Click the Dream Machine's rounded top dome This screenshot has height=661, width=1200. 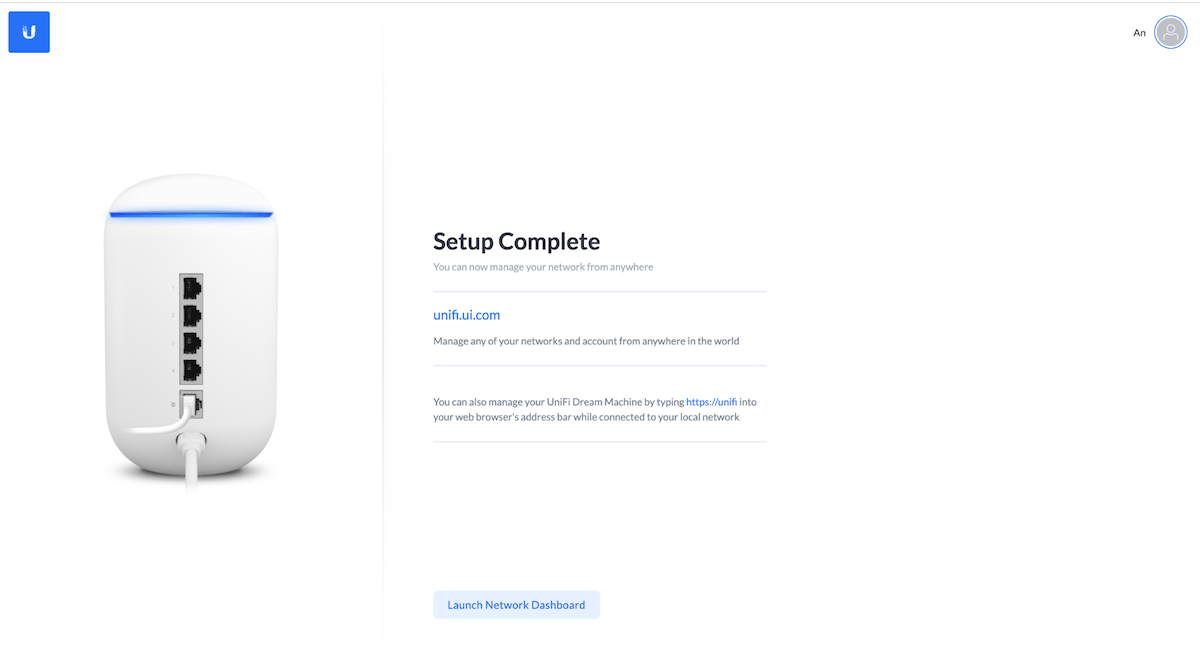tap(190, 193)
